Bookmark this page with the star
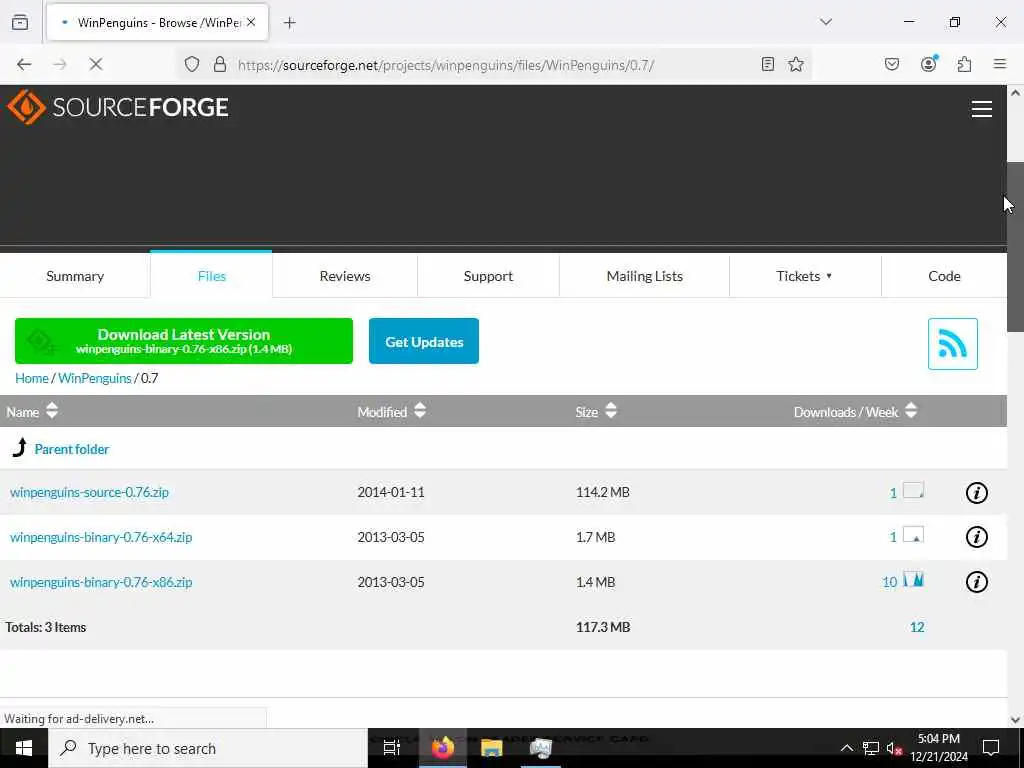The width and height of the screenshot is (1024, 768). [x=795, y=64]
